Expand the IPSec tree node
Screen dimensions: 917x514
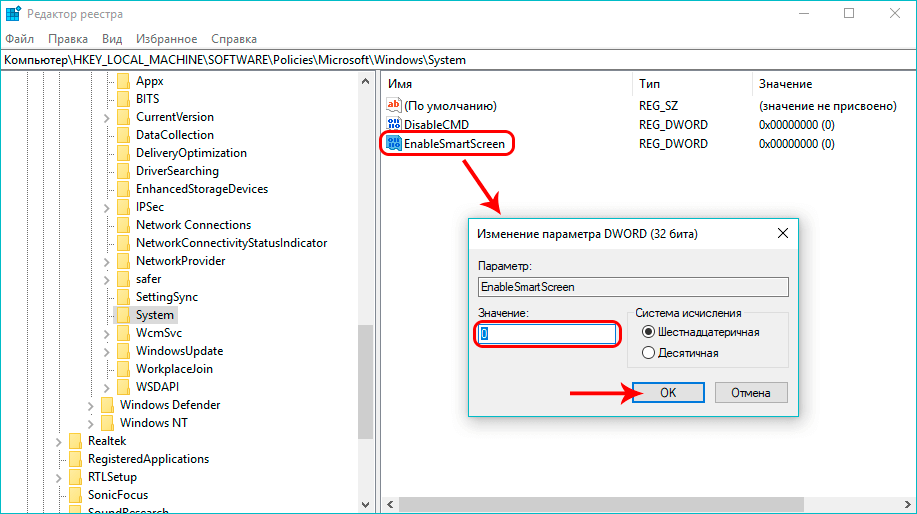(x=106, y=208)
